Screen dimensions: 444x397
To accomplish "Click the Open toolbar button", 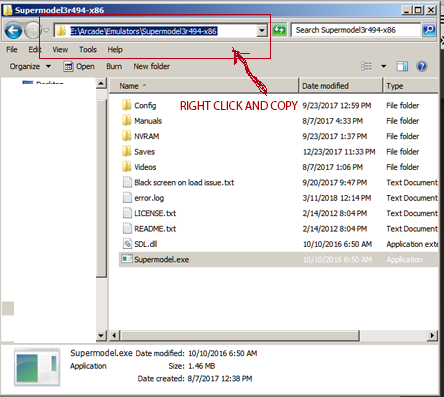I will (x=79, y=66).
